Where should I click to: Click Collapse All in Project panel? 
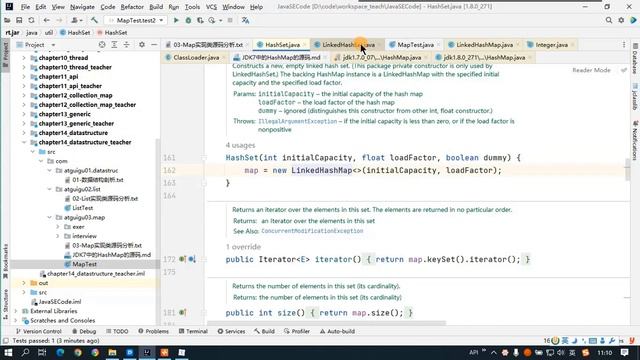click(x=127, y=44)
